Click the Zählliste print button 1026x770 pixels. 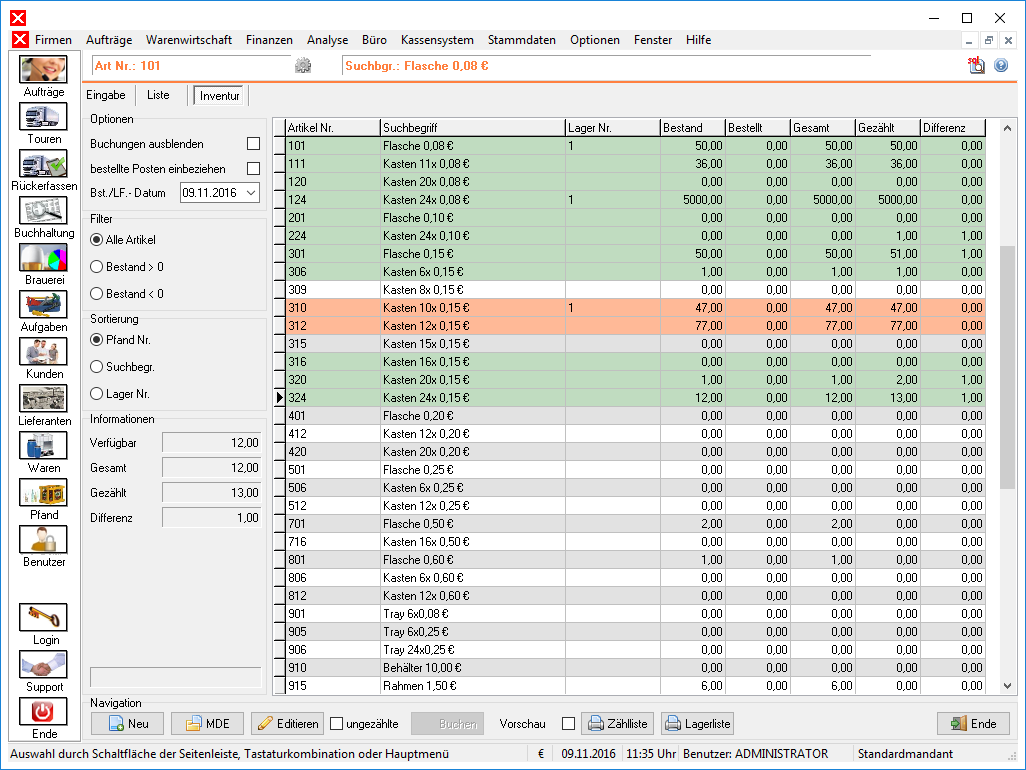tap(617, 724)
